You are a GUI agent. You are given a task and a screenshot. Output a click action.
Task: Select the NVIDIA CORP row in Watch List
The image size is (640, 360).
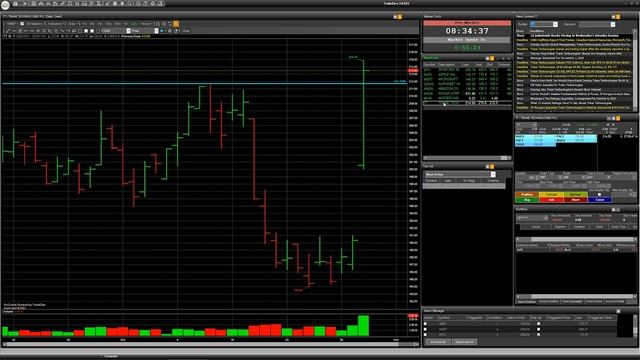click(467, 93)
